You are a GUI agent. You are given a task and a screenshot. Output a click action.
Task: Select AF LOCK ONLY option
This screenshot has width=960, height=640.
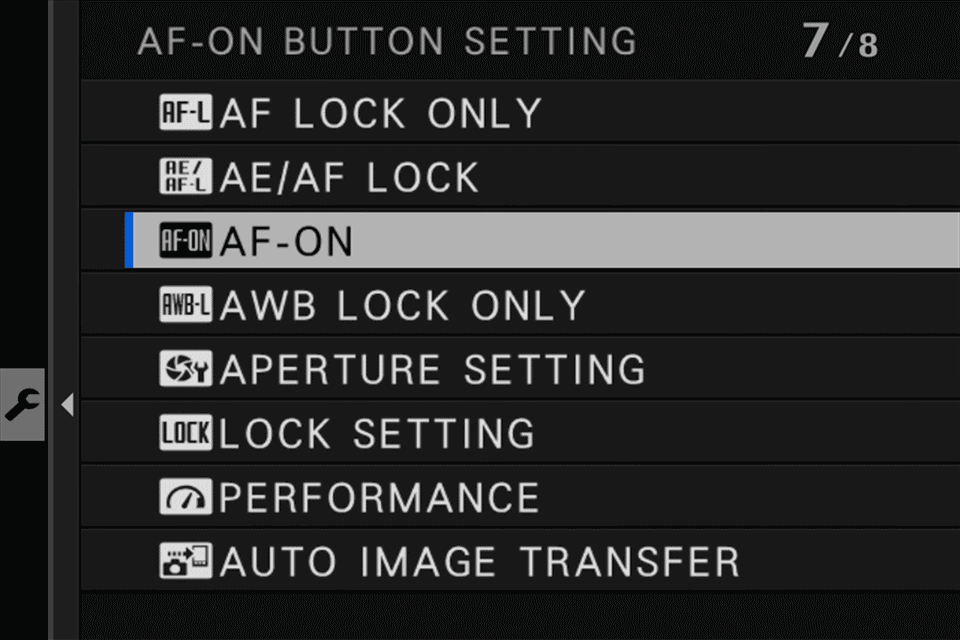coord(380,114)
